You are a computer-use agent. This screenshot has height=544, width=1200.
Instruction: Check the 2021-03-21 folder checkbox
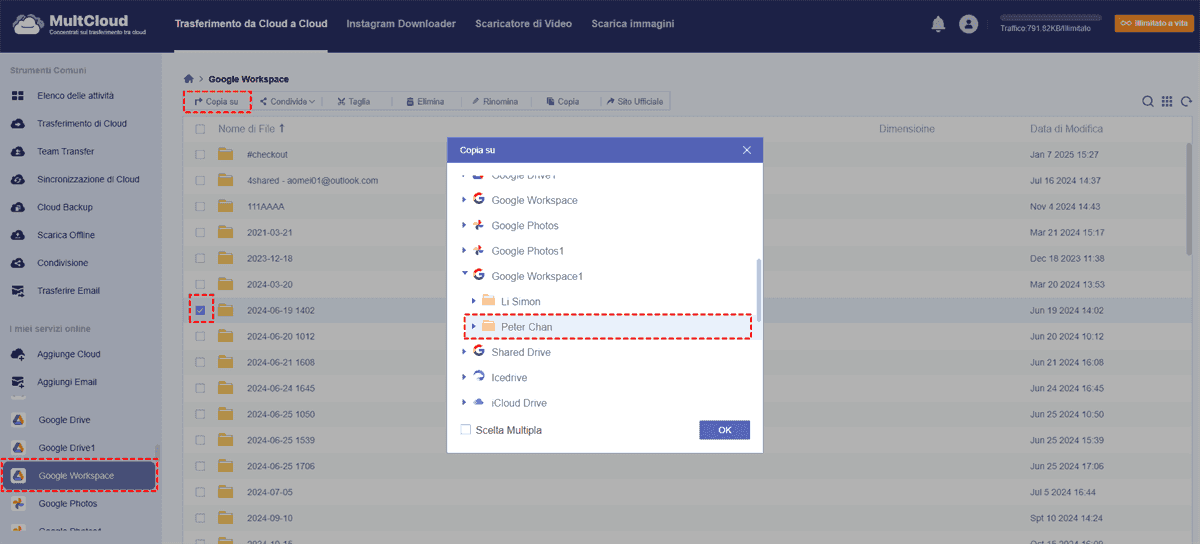[x=200, y=232]
